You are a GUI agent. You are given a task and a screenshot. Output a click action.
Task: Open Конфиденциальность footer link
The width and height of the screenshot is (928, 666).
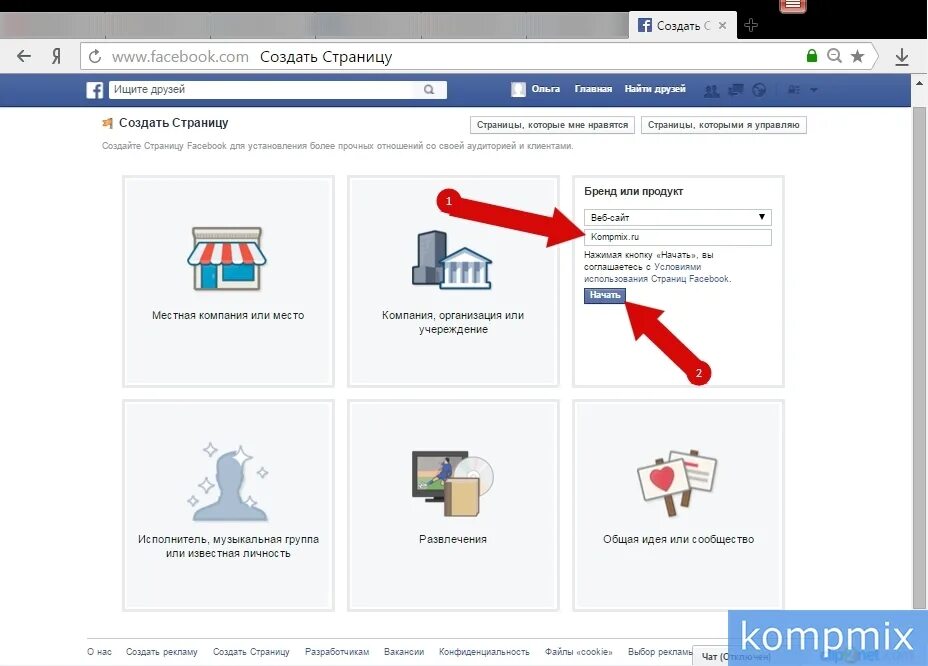coord(484,652)
